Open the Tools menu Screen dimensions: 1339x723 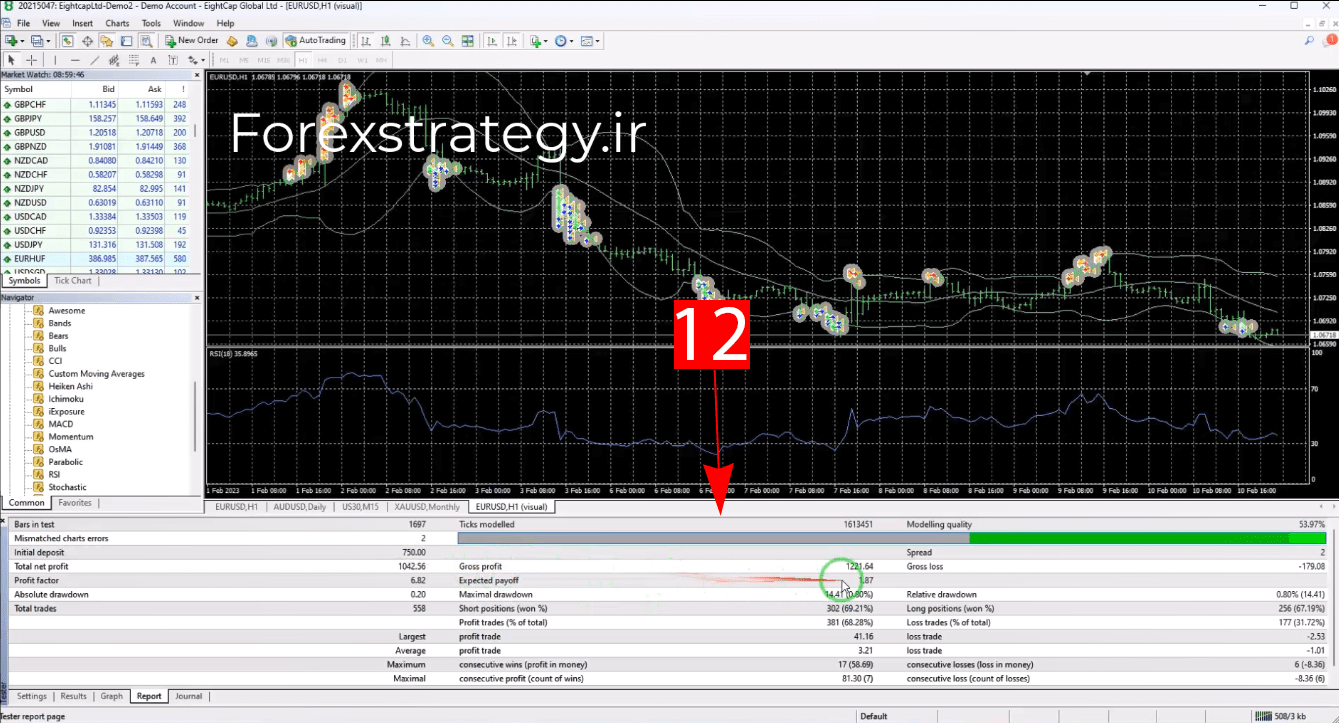(x=151, y=23)
